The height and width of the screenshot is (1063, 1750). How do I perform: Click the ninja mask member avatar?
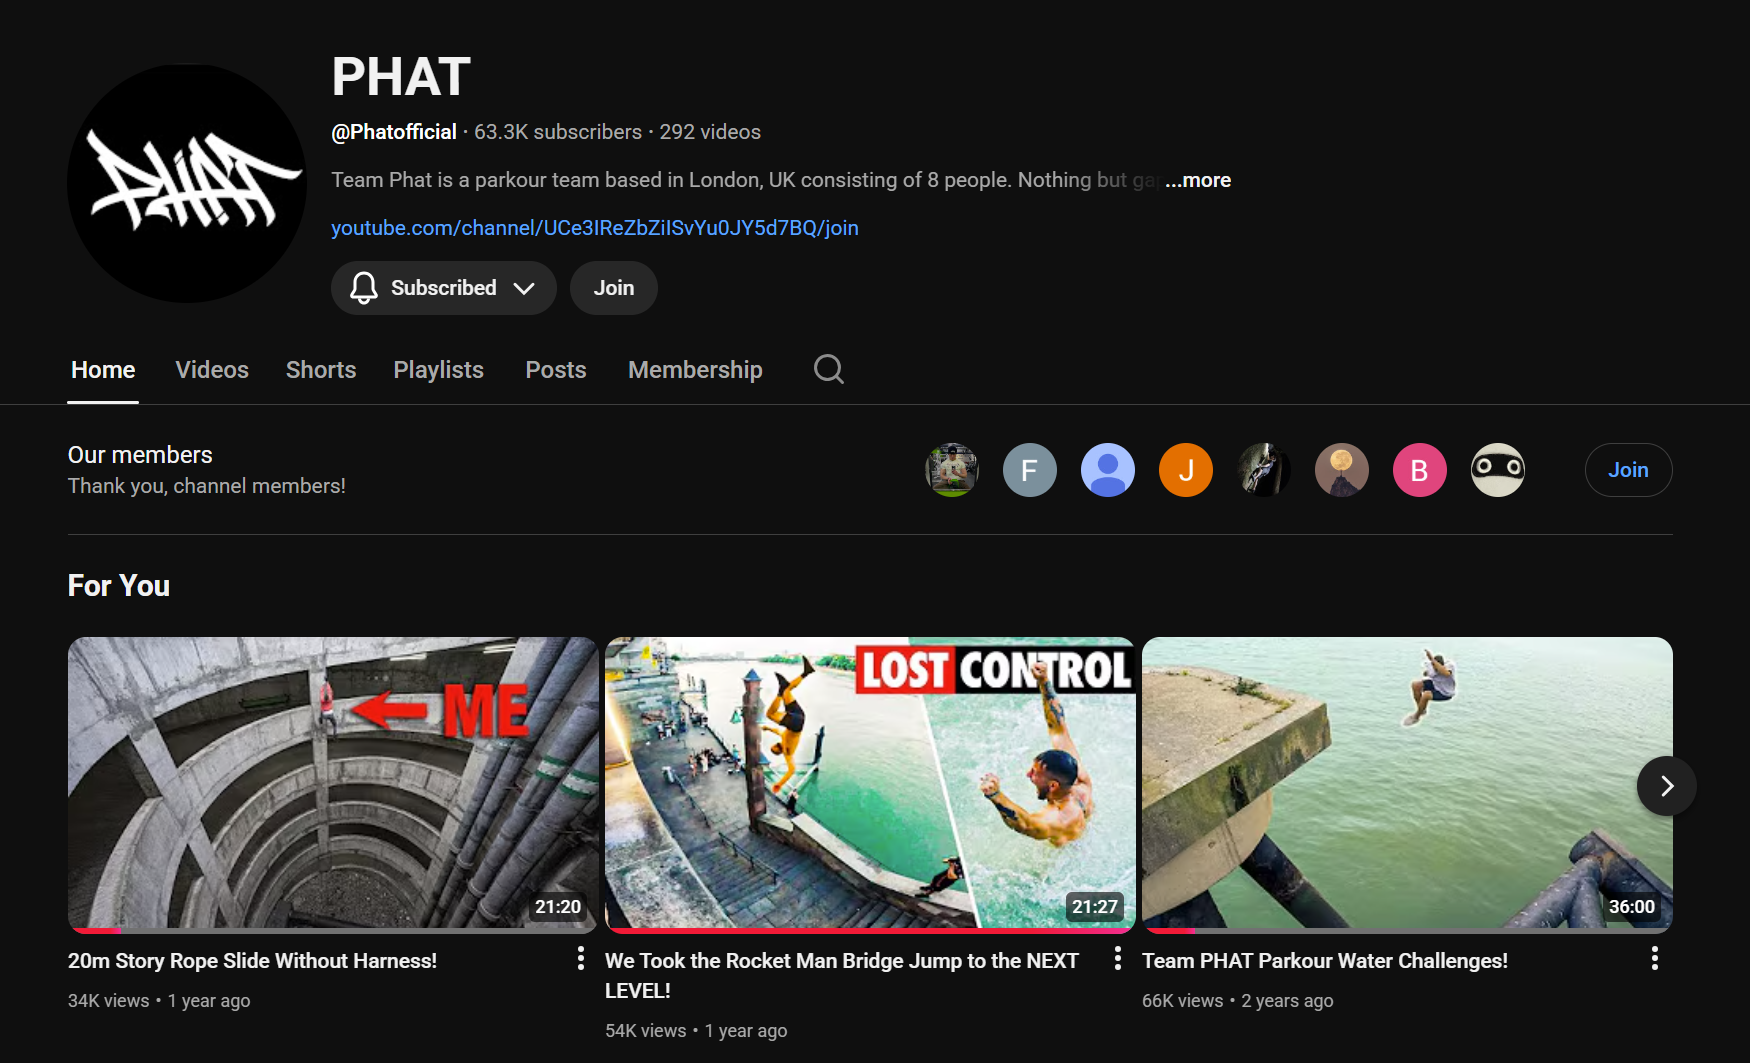1498,470
